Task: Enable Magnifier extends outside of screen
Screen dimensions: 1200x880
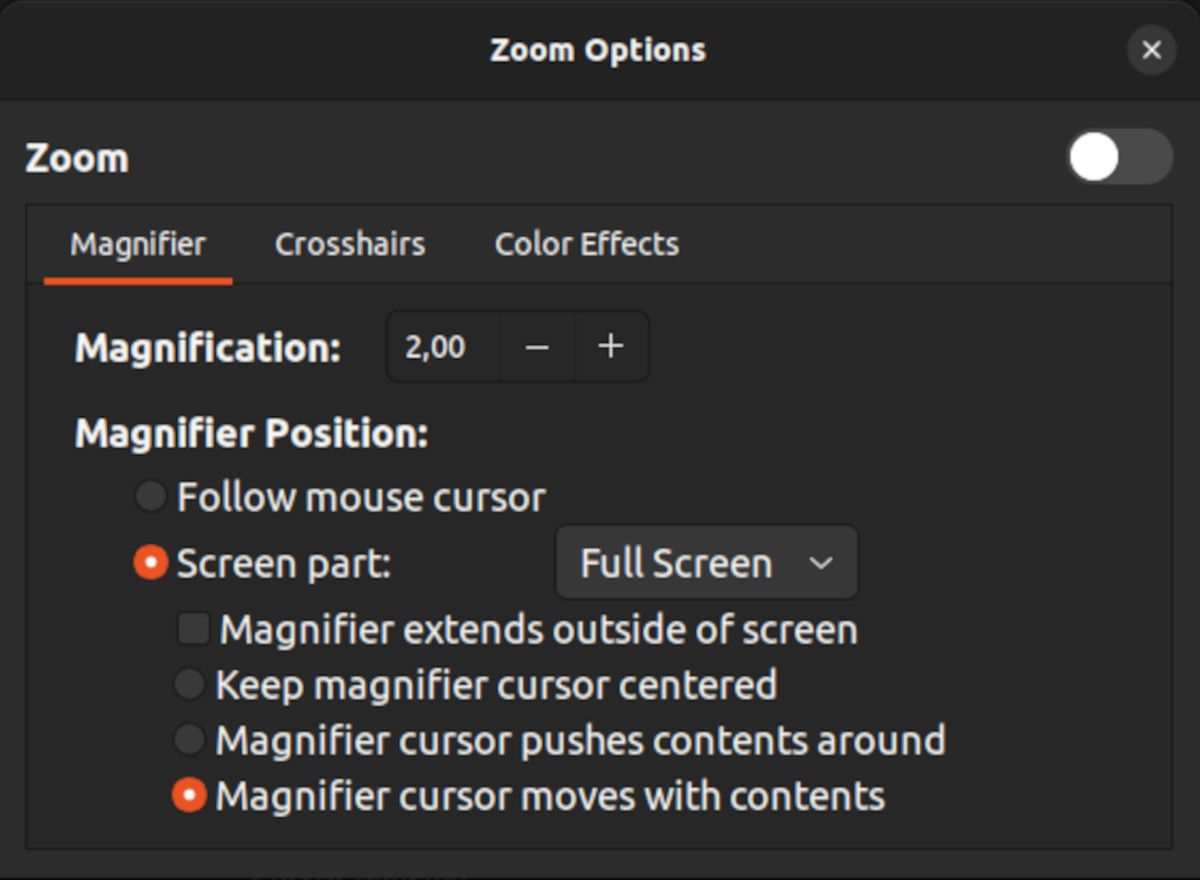Action: (x=194, y=630)
